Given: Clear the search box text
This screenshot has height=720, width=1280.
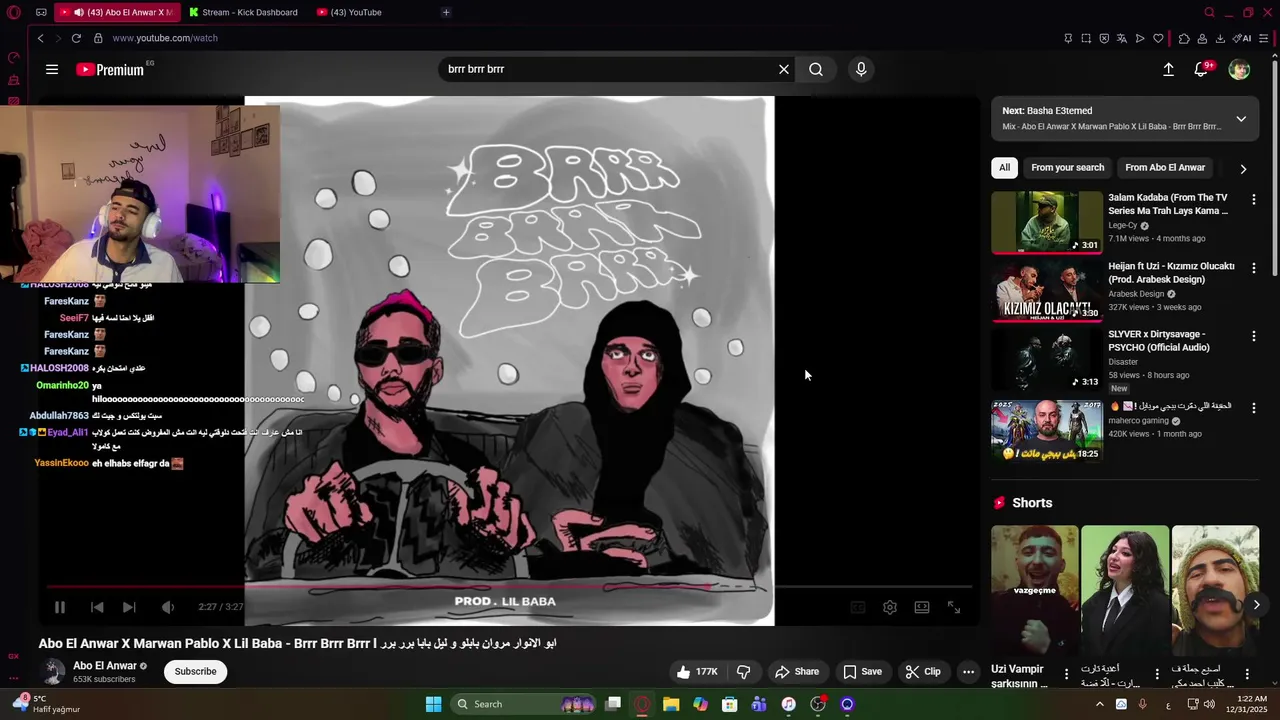Looking at the screenshot, I should (784, 69).
